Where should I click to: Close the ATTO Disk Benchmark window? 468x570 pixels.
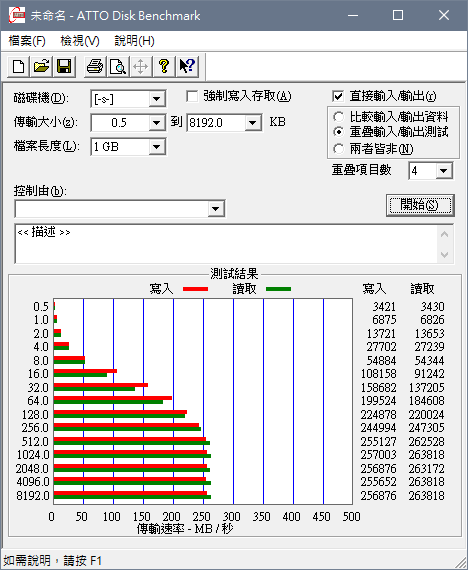(444, 15)
